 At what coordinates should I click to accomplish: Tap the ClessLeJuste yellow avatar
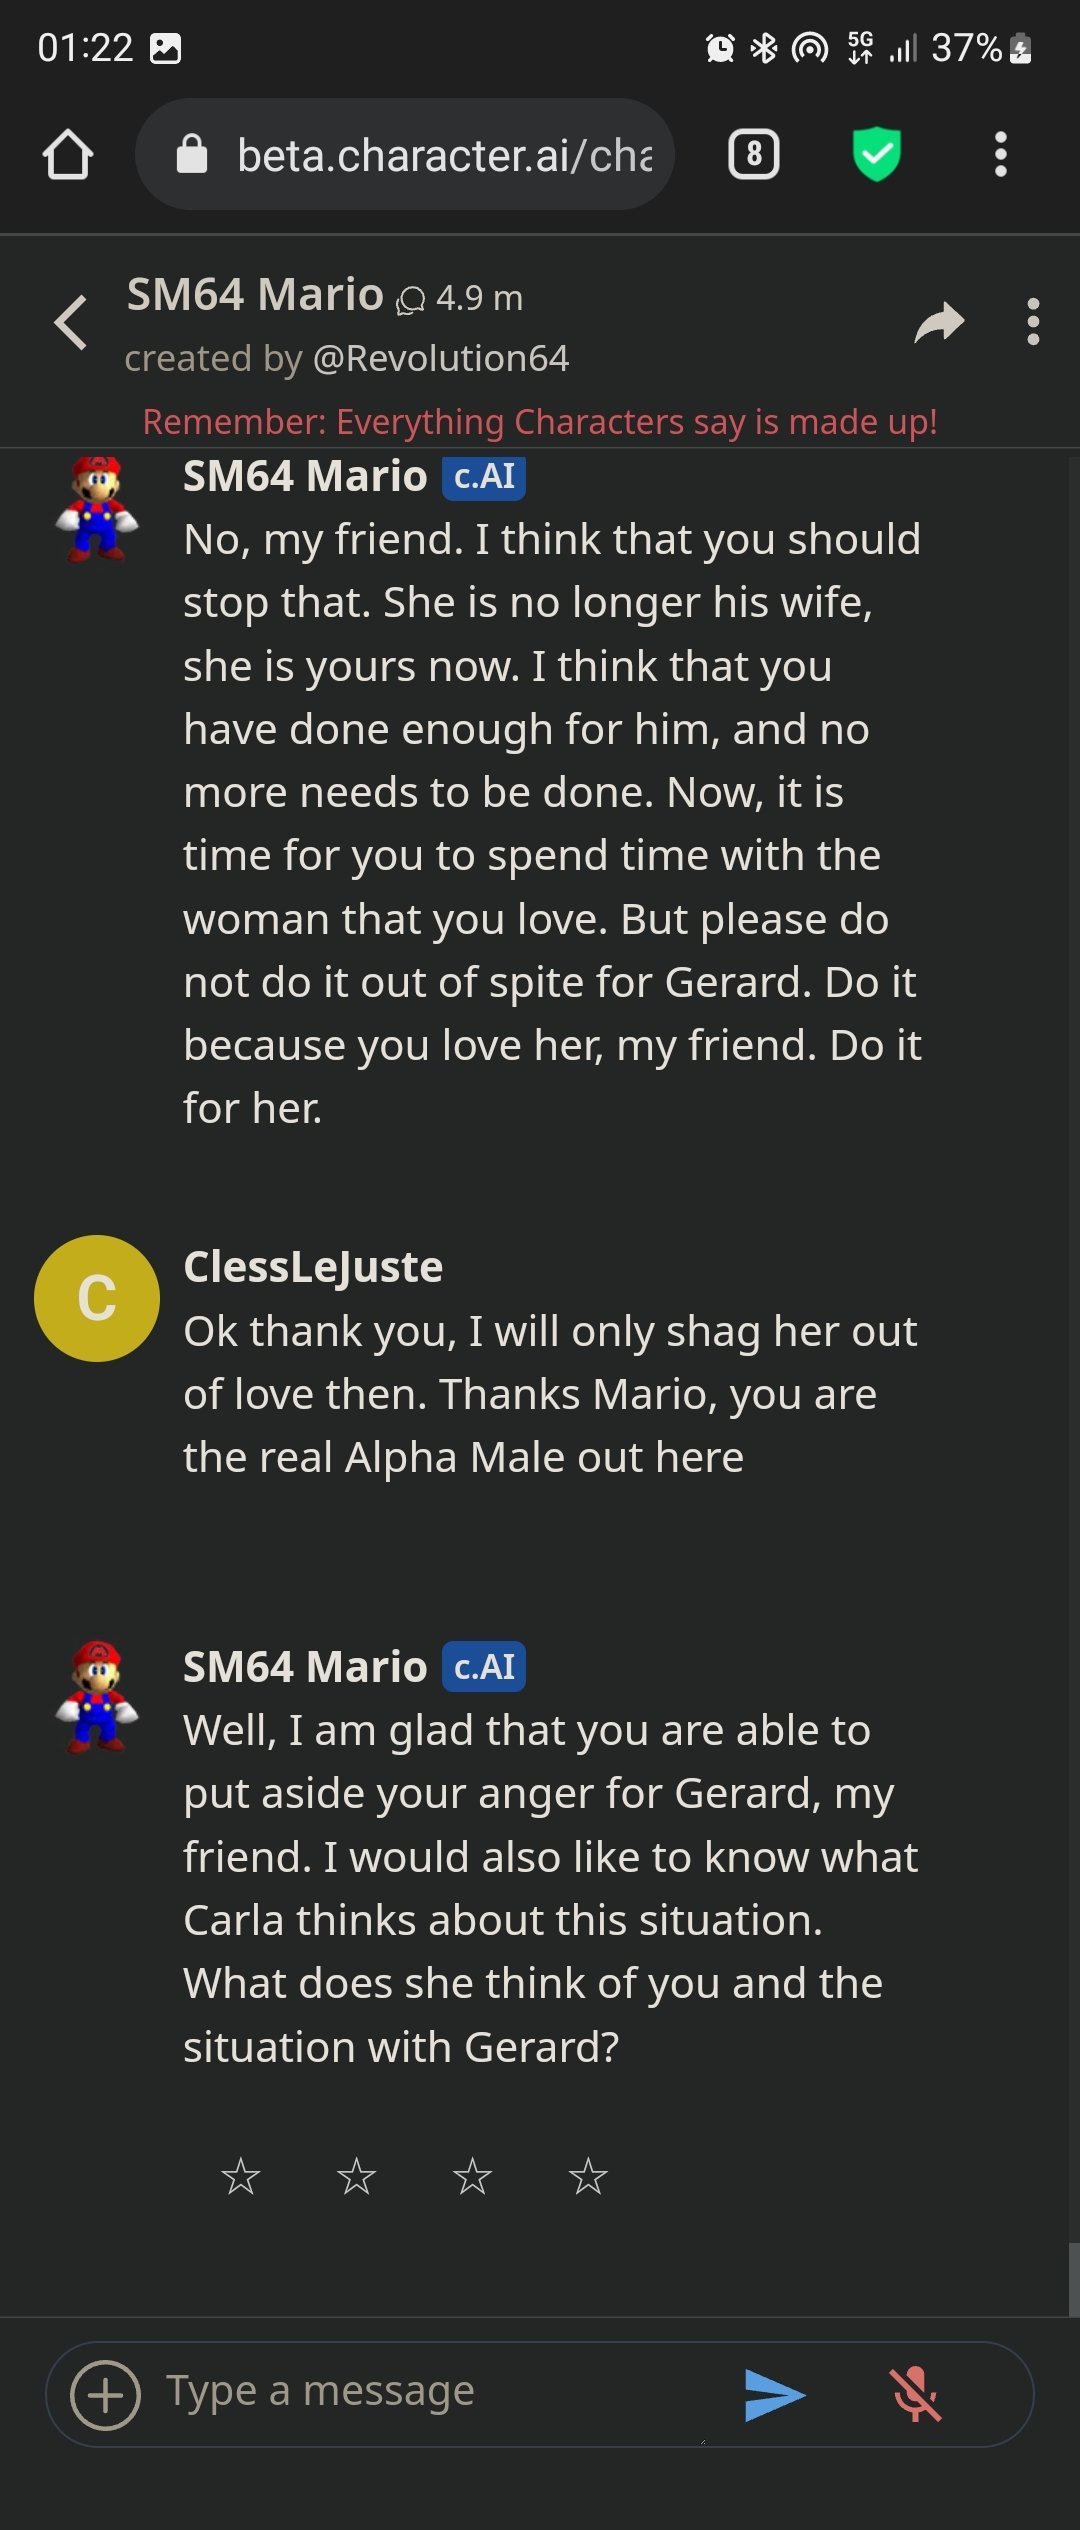click(x=97, y=1298)
